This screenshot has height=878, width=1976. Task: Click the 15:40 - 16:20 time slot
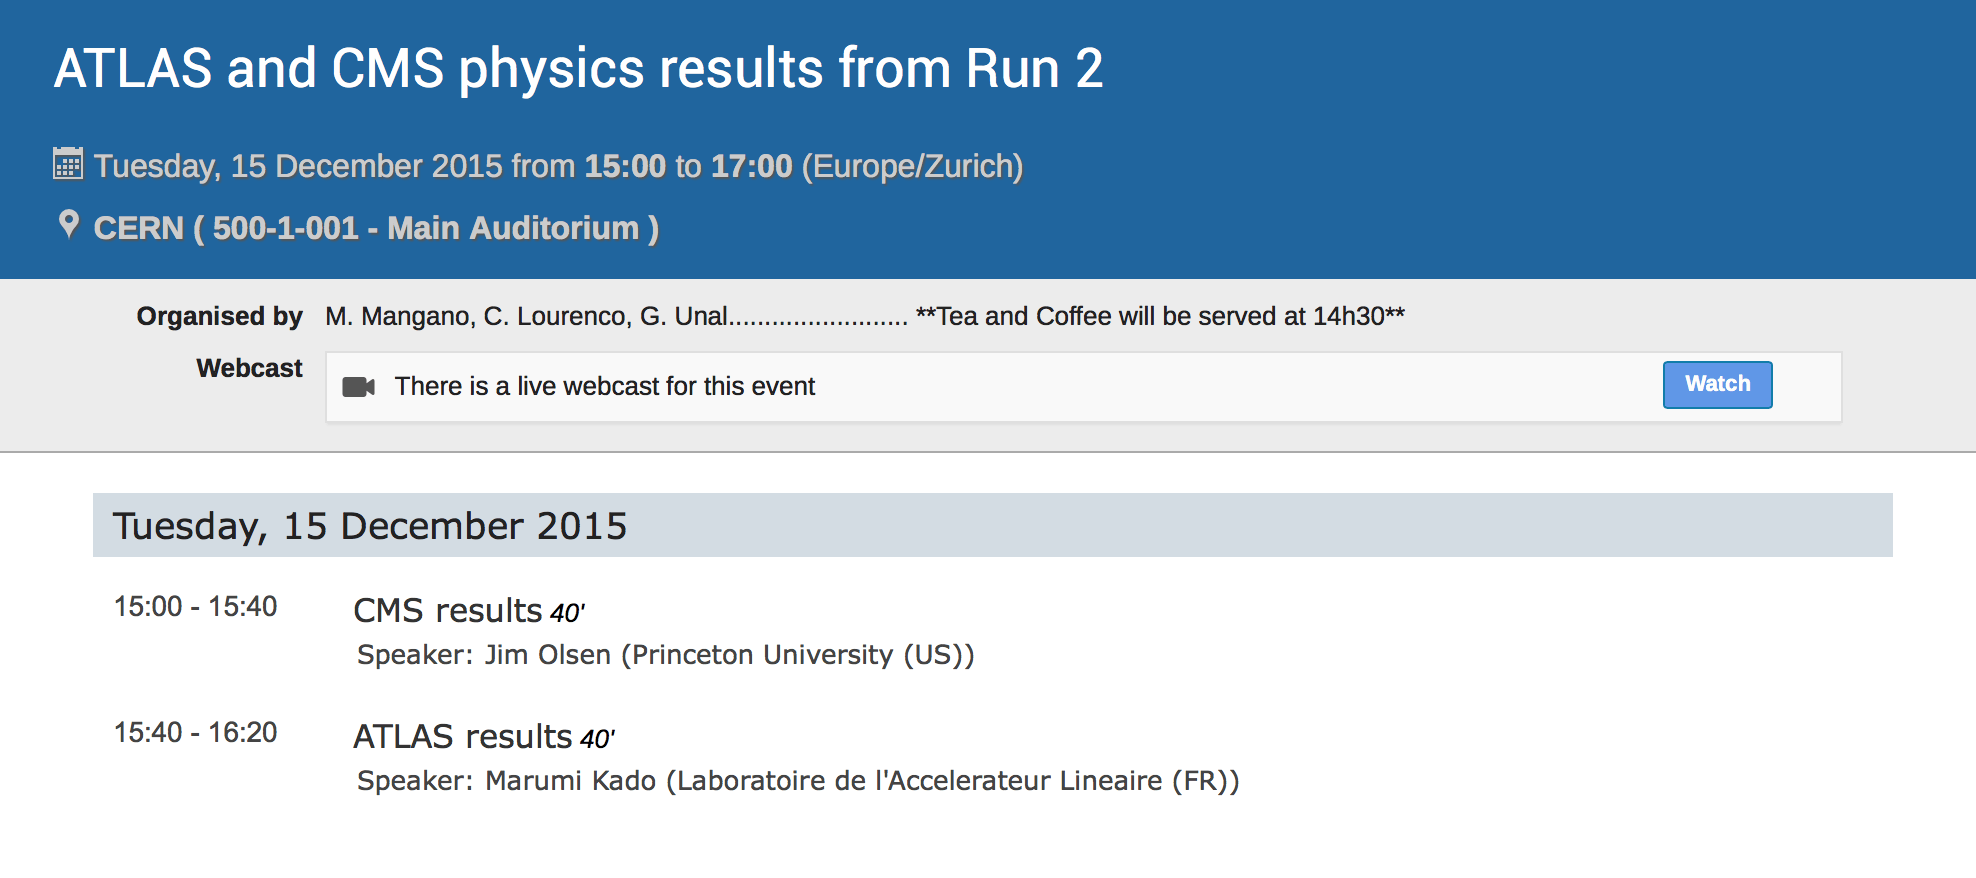point(196,733)
